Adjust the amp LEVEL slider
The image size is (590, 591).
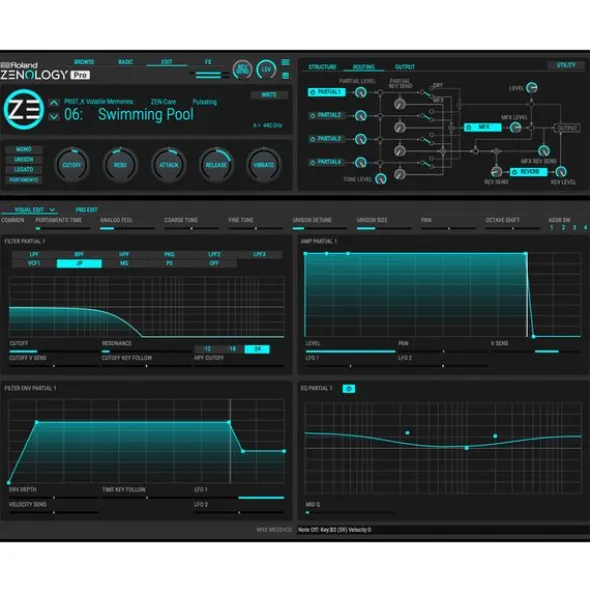(x=350, y=351)
